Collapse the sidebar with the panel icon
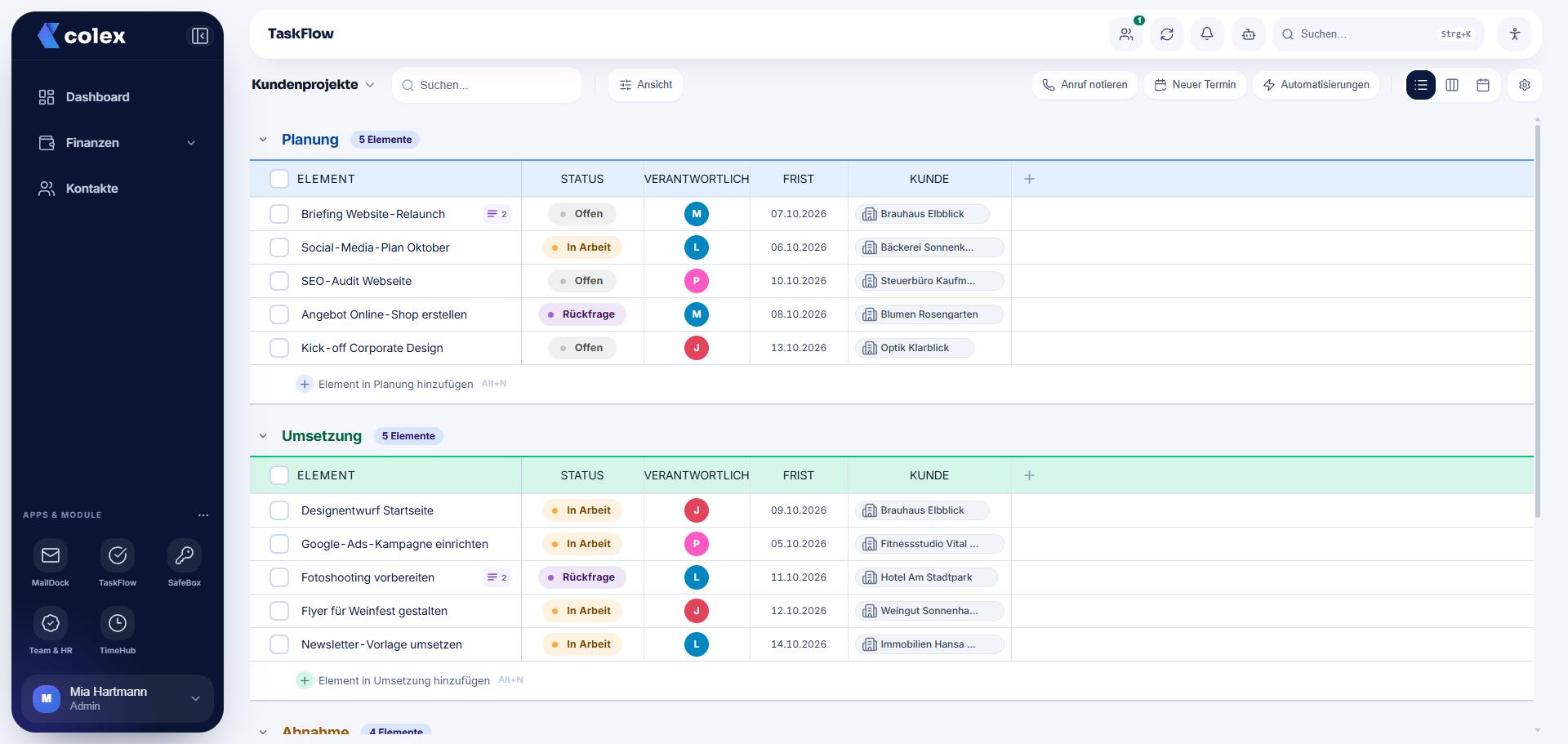 click(199, 36)
